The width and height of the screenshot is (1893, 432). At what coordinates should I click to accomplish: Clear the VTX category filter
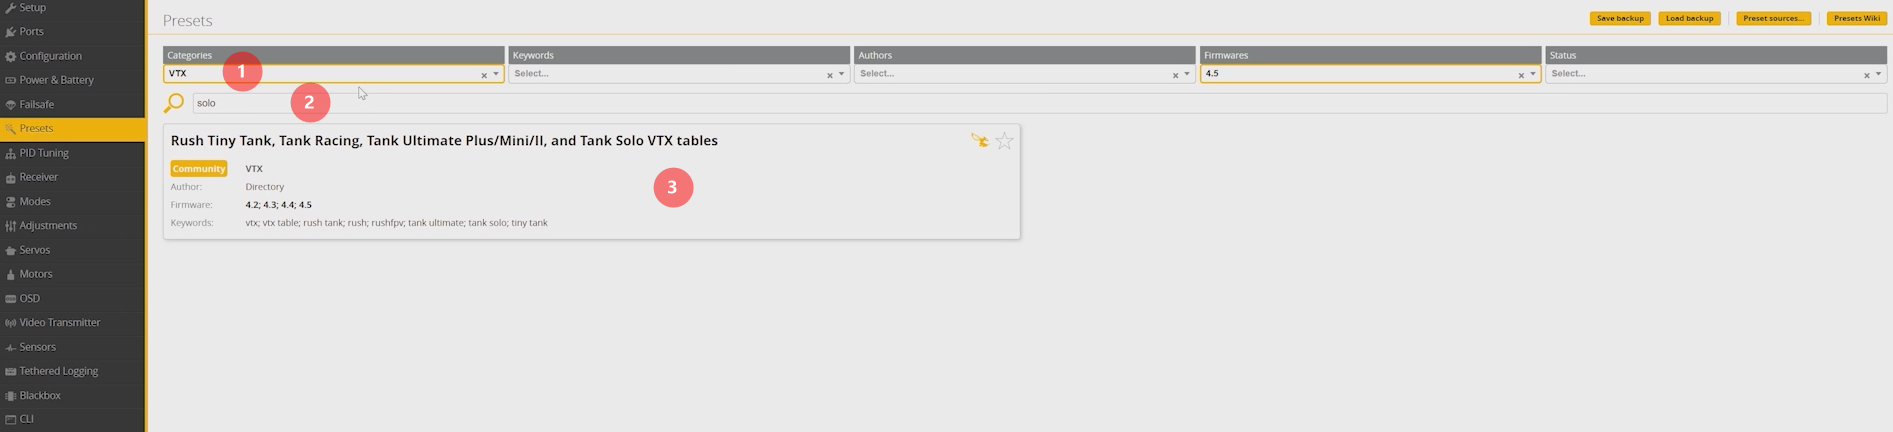(x=484, y=75)
